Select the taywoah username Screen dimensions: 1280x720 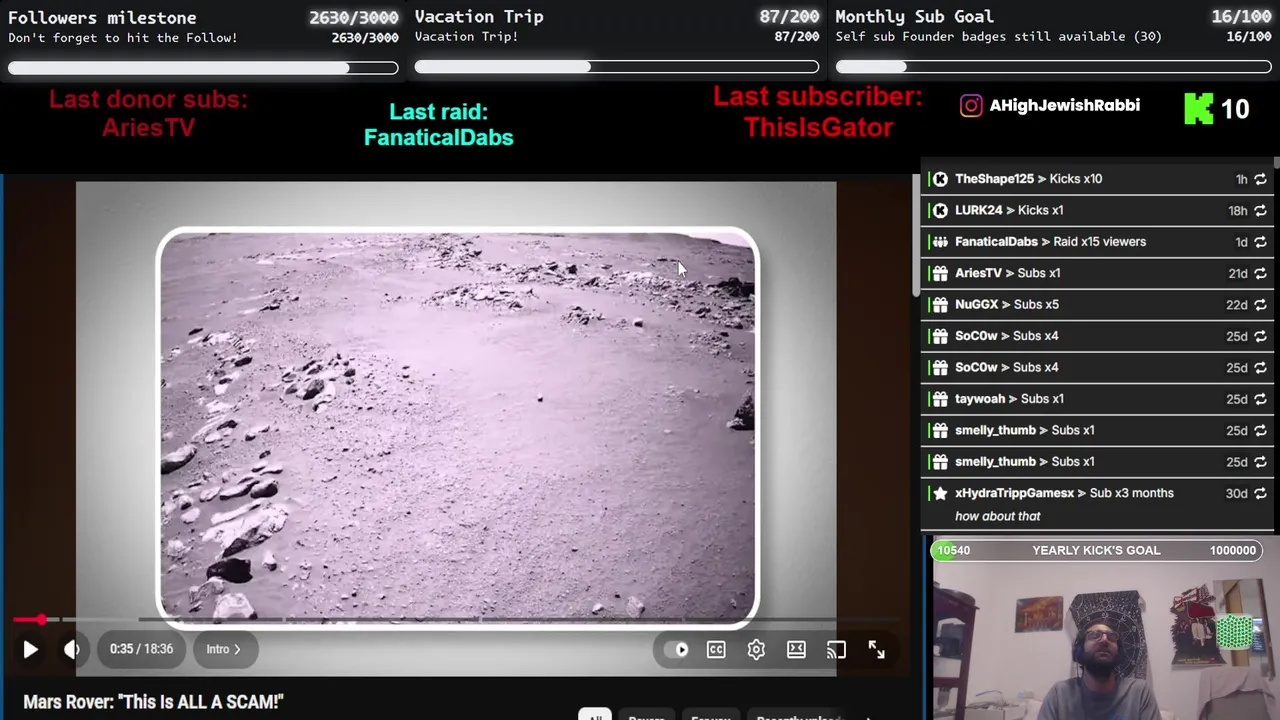980,399
